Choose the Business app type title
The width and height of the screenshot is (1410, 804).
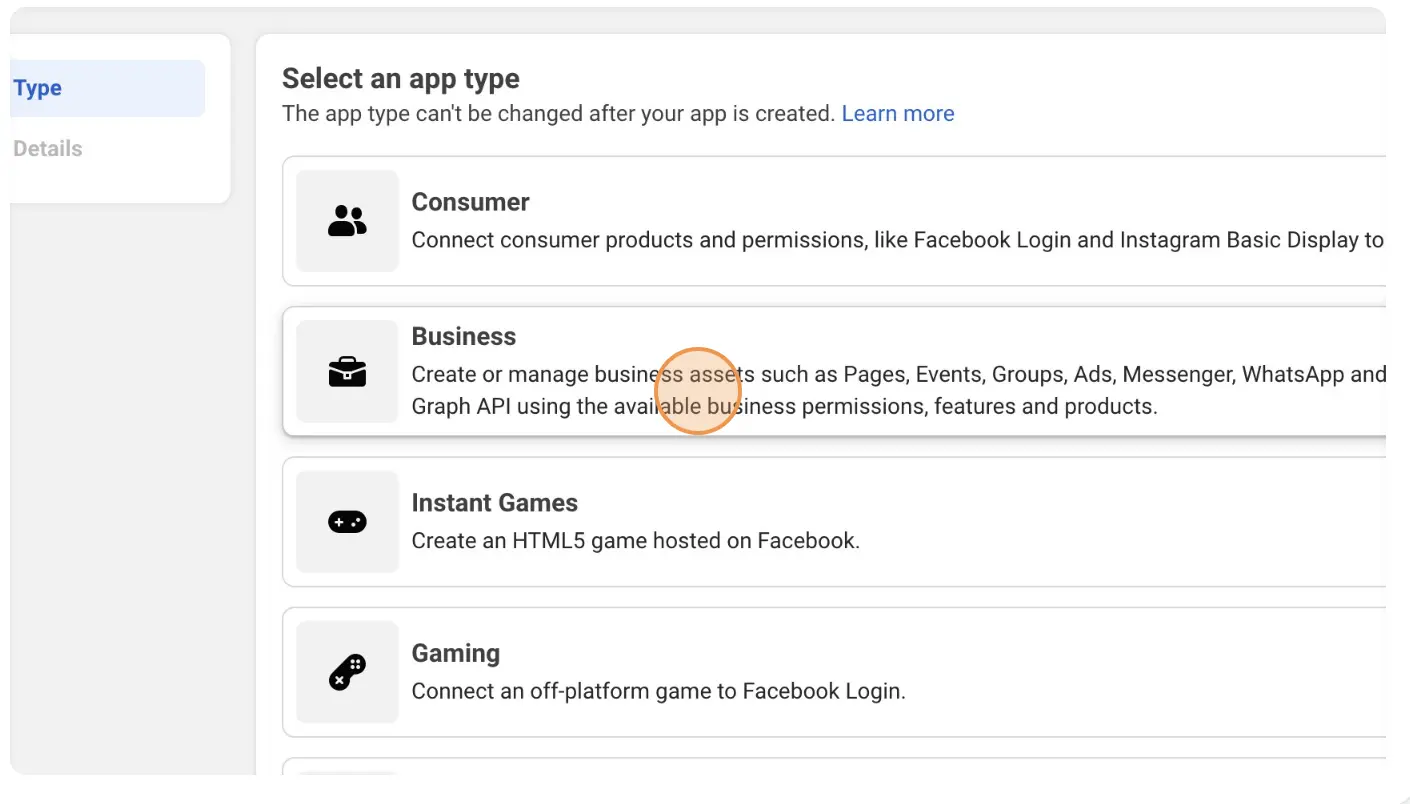[x=464, y=336]
